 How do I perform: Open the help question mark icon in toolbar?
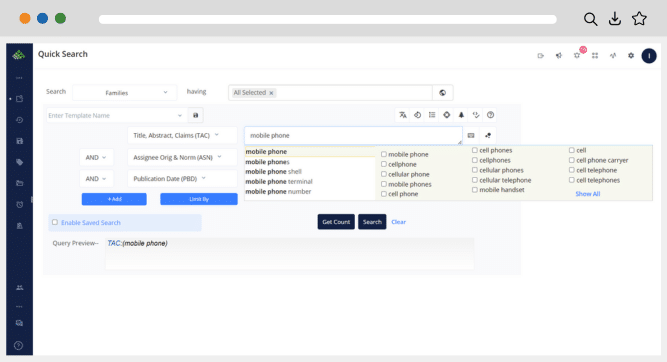coord(490,115)
